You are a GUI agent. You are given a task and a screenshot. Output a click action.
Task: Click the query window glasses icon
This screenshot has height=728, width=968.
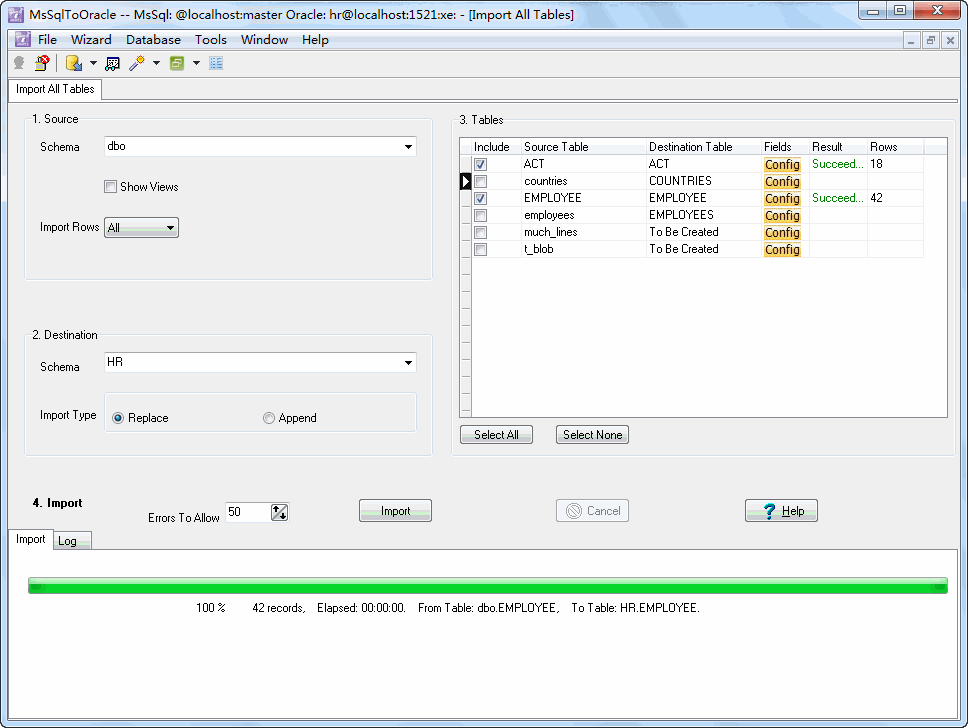113,63
